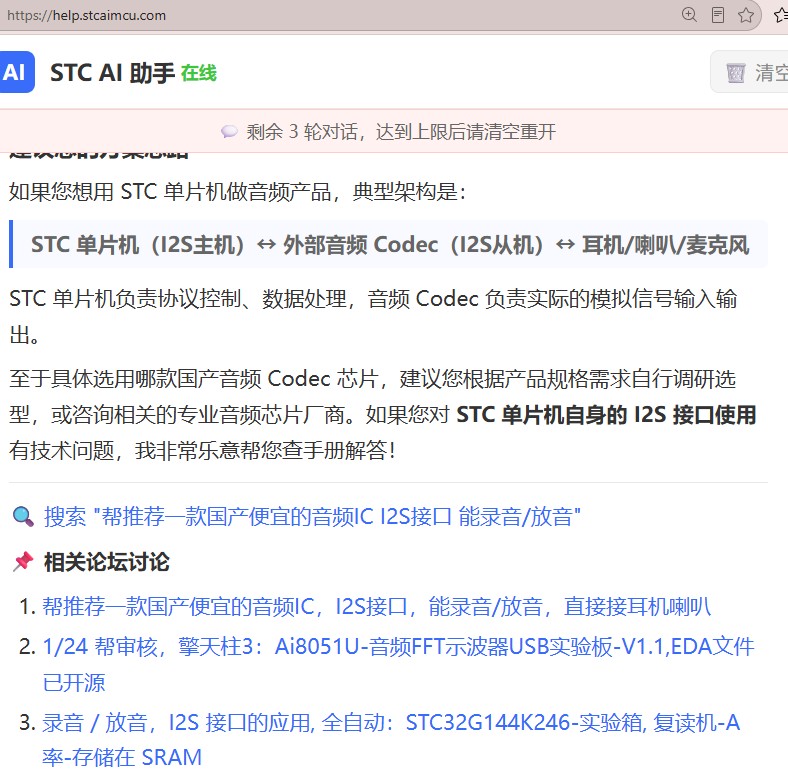This screenshot has height=777, width=788.
Task: Click the 在线 online status label
Action: click(199, 73)
